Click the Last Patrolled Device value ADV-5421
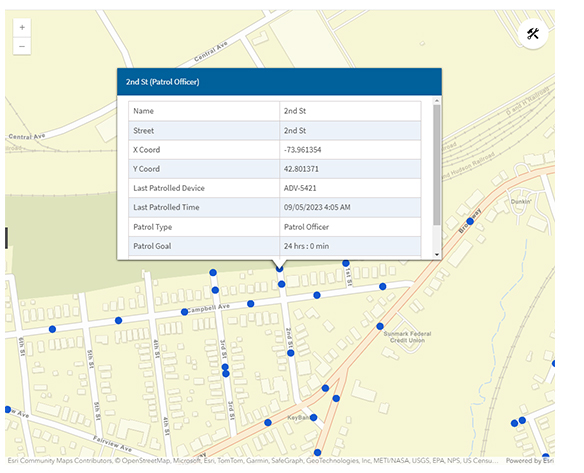The height and width of the screenshot is (473, 584). coord(300,188)
